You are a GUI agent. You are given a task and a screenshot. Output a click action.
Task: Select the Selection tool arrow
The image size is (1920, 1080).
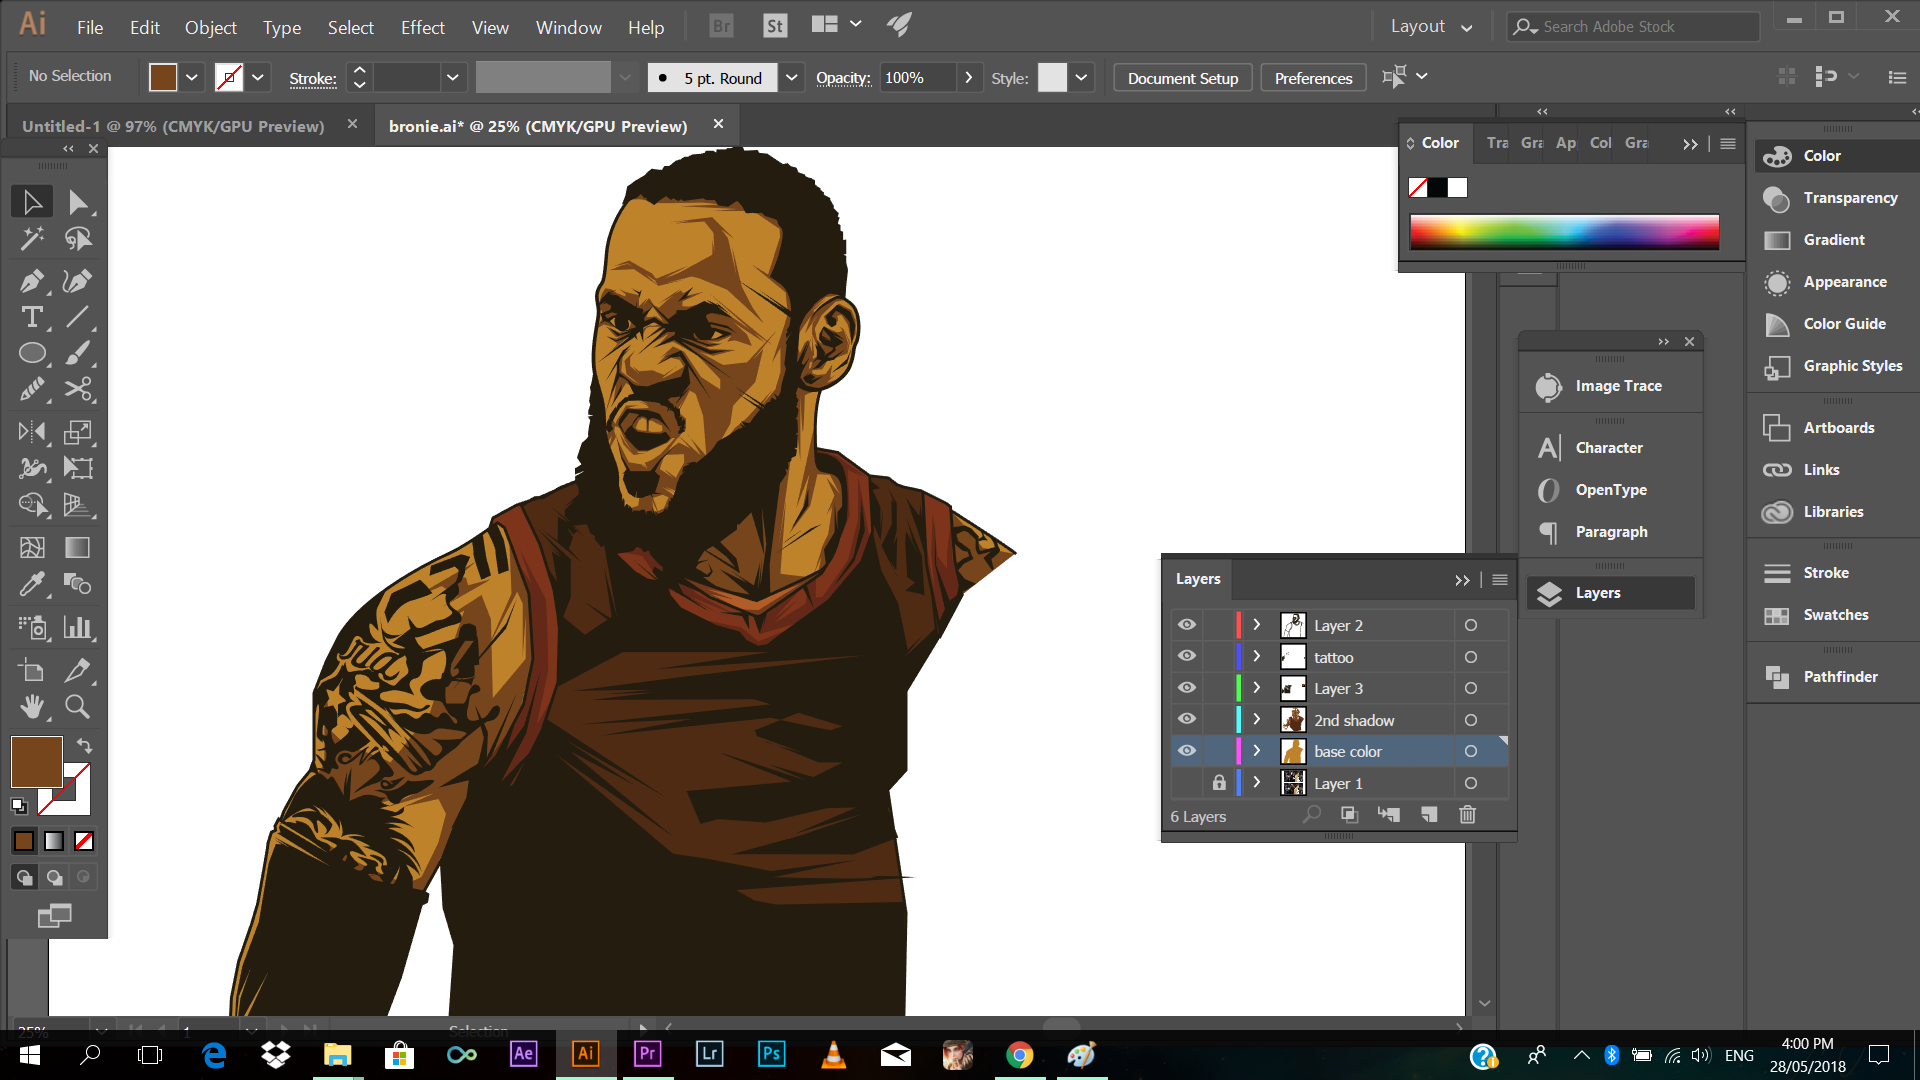coord(32,202)
